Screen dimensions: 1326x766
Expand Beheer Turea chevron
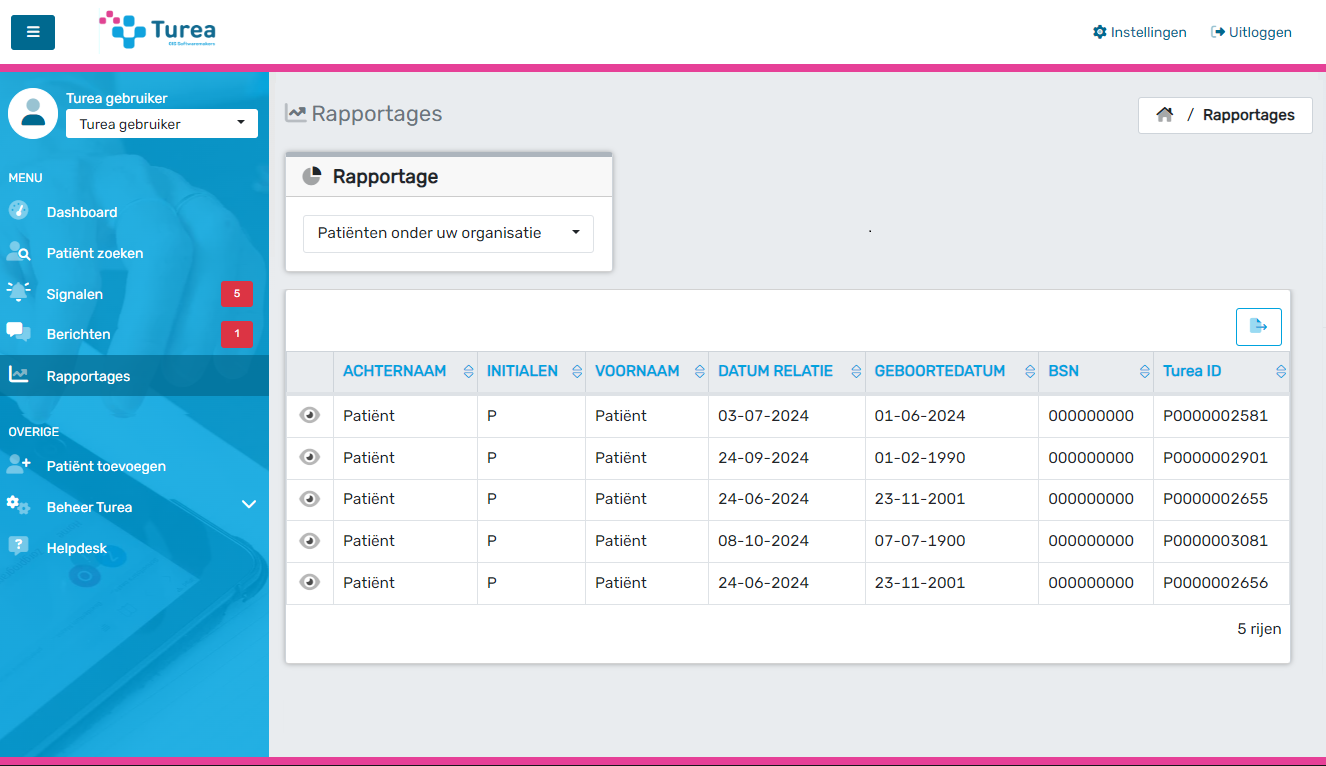[249, 506]
